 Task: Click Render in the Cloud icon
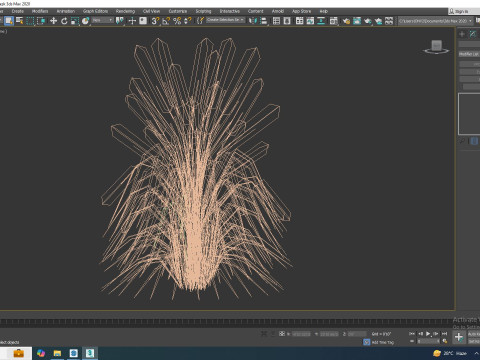[x=378, y=21]
